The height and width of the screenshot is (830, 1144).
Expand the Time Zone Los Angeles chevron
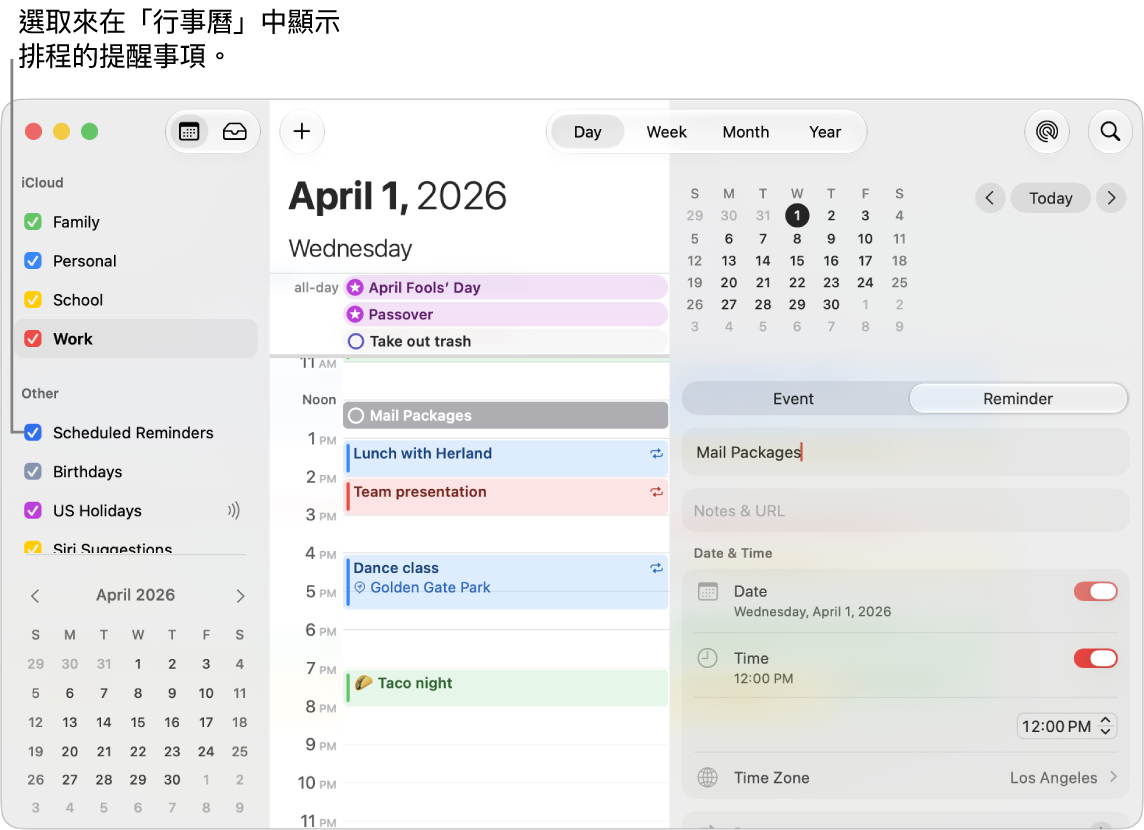[x=1113, y=777]
